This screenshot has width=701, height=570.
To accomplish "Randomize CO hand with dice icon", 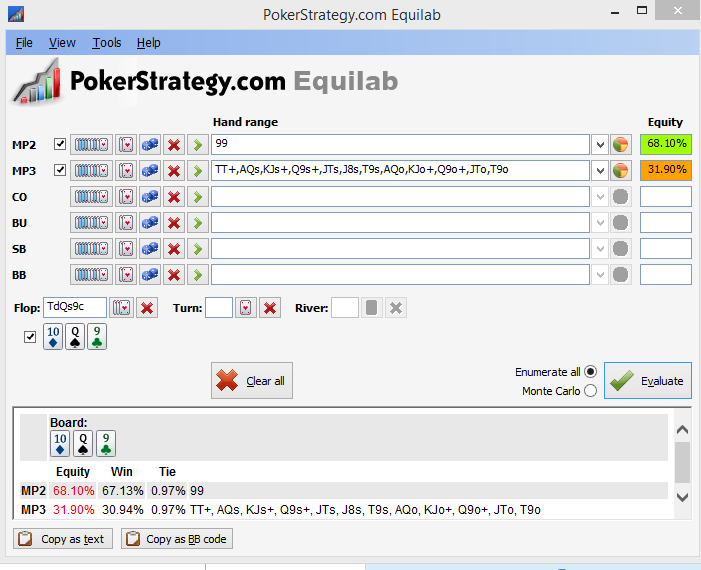I will click(x=150, y=196).
